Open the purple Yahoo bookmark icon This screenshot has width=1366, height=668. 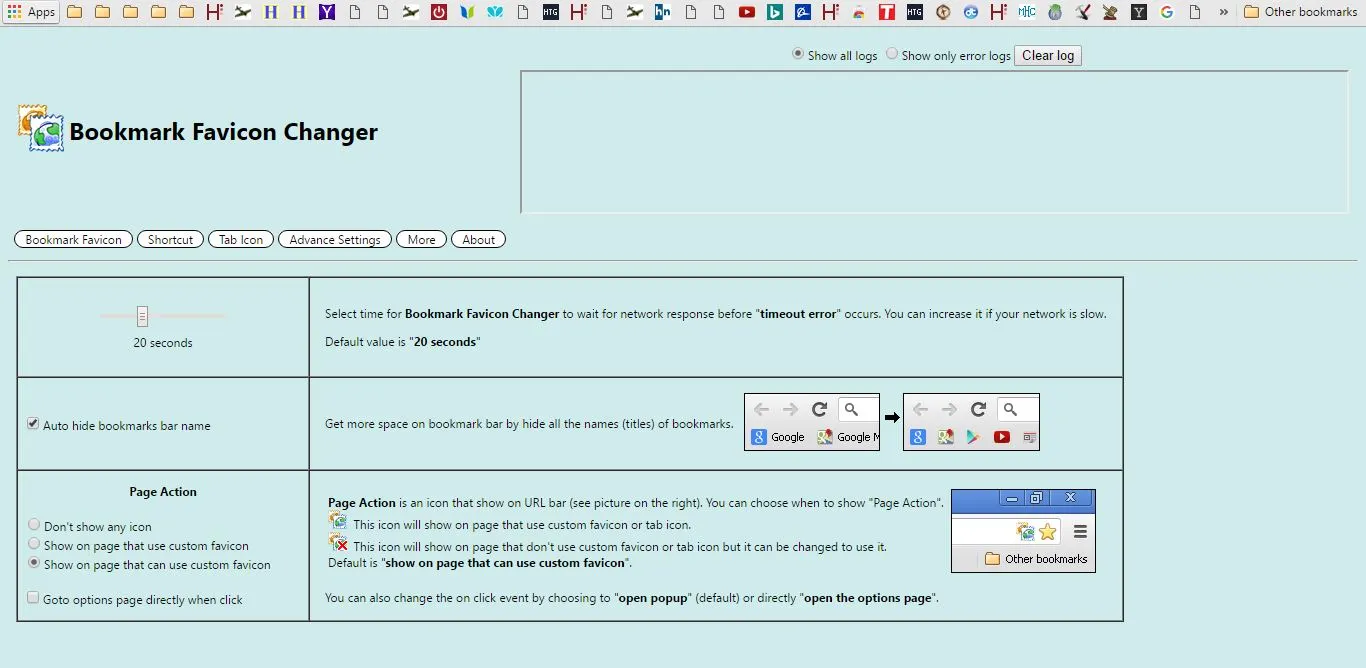coord(327,12)
